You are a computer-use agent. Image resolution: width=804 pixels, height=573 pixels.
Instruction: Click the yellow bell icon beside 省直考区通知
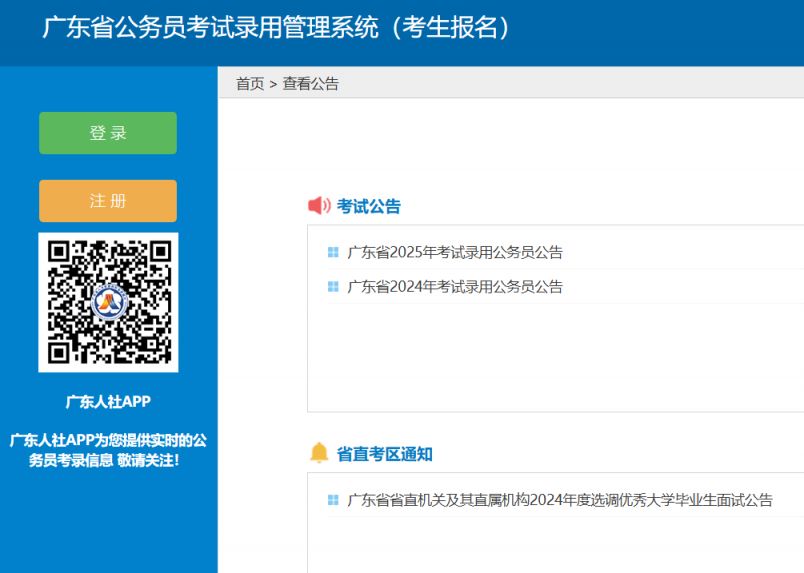319,452
